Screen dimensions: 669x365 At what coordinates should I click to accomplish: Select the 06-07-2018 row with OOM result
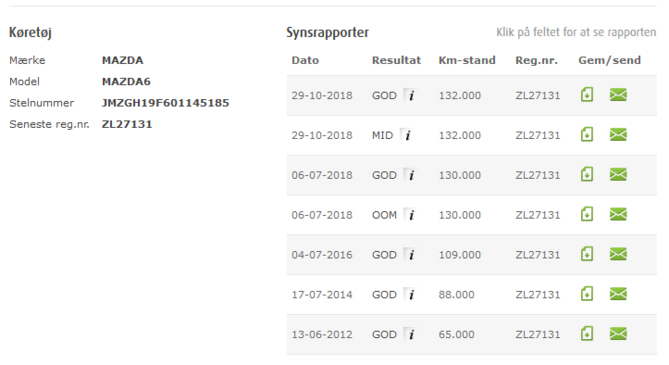[471, 215]
